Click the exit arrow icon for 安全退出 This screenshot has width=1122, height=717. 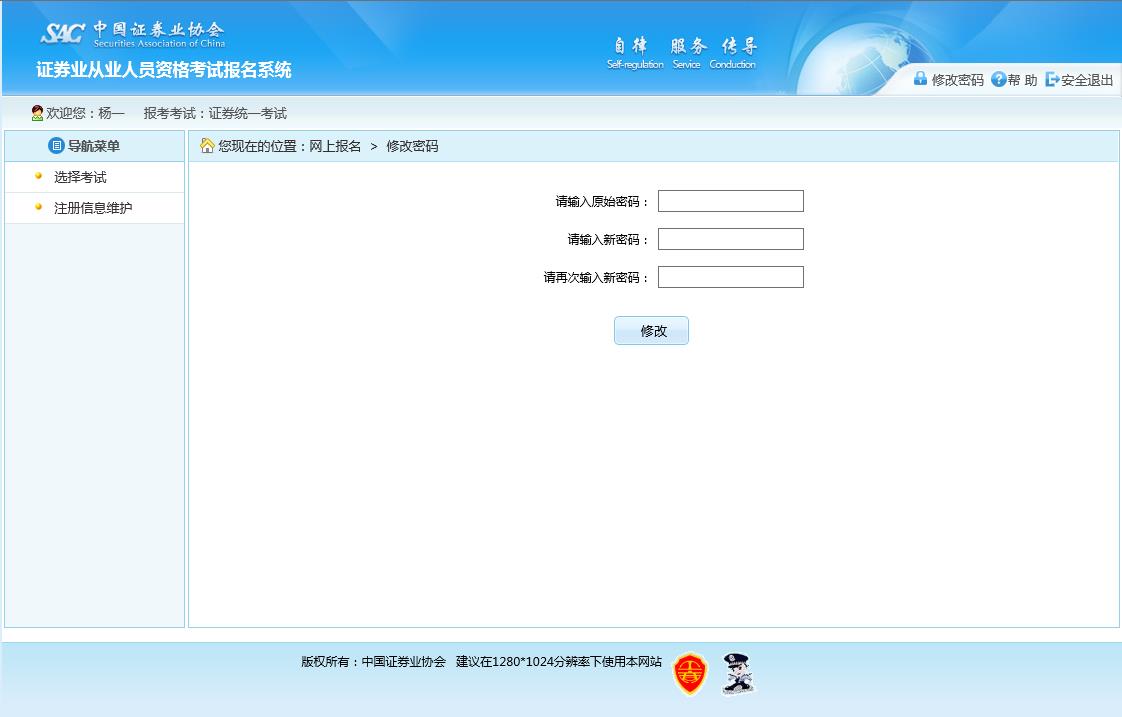pos(1052,78)
